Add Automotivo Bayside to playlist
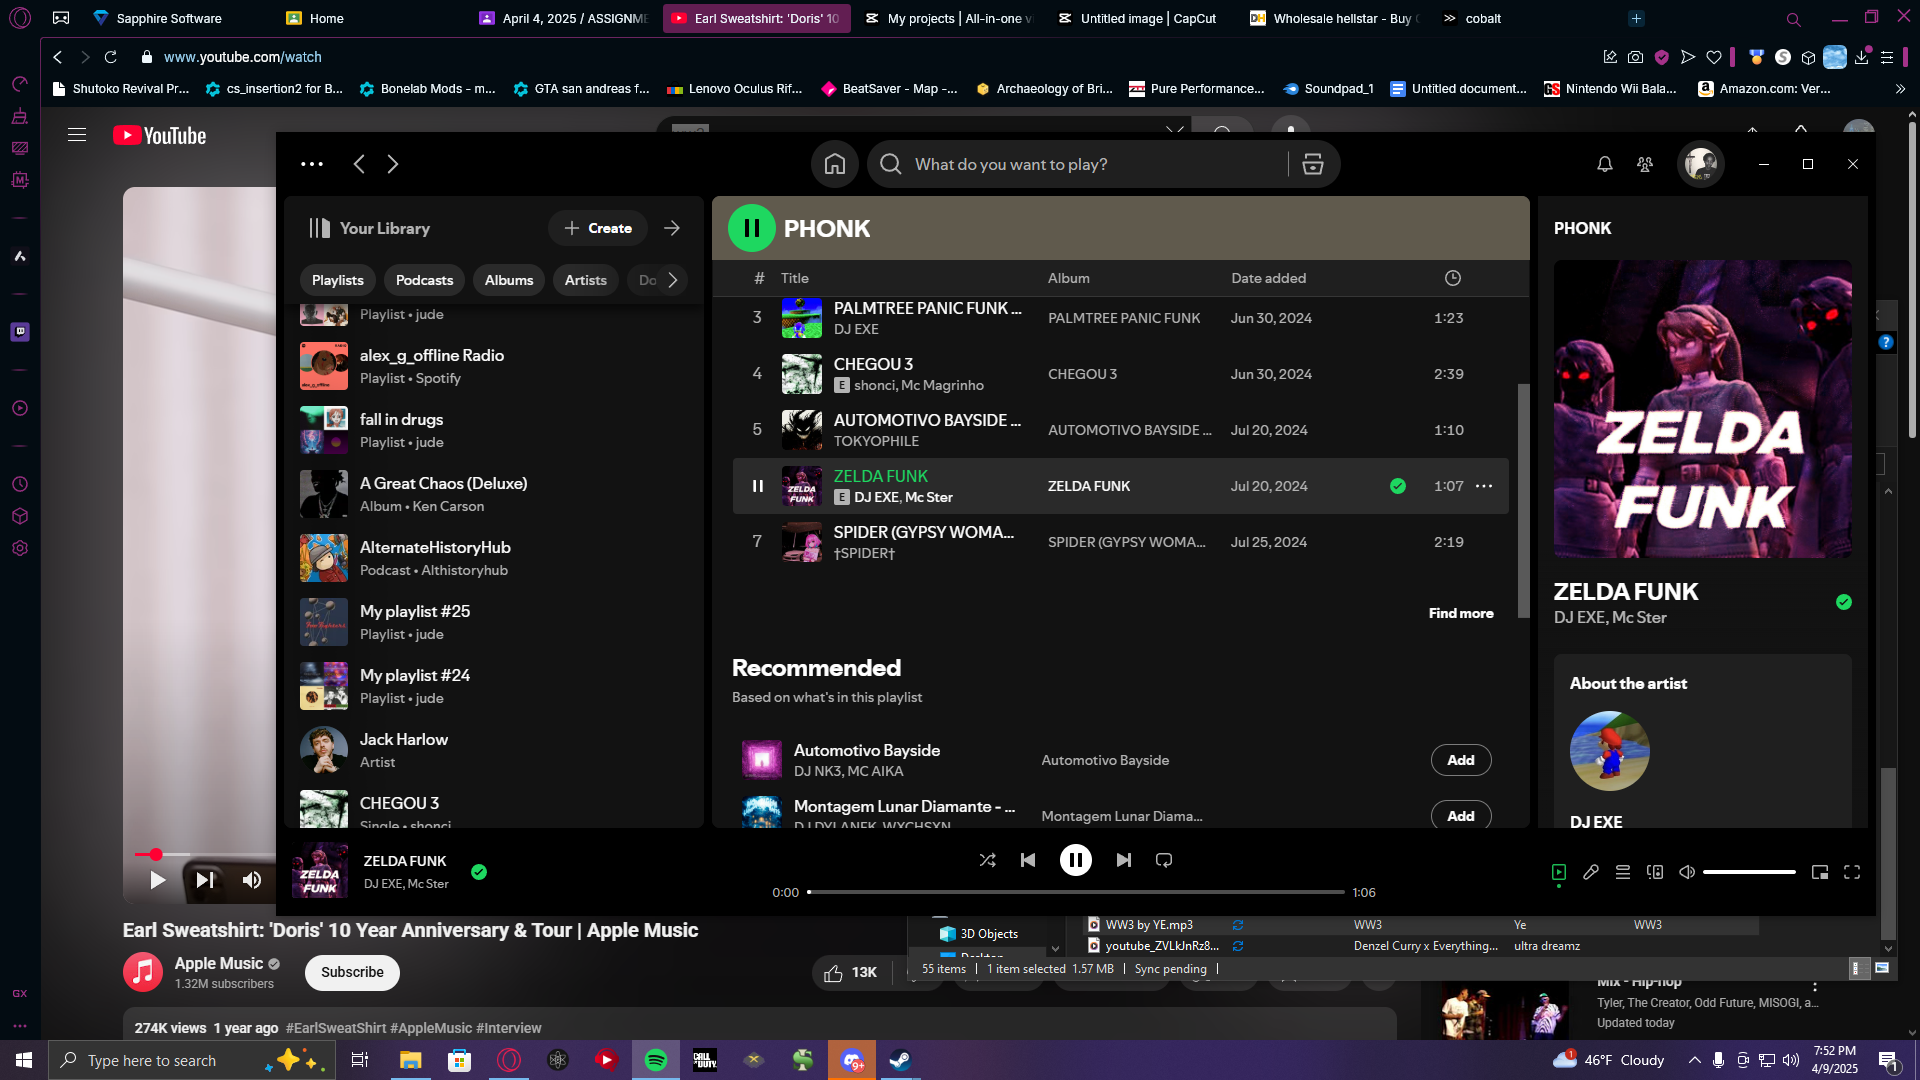1920x1080 pixels. (1461, 760)
